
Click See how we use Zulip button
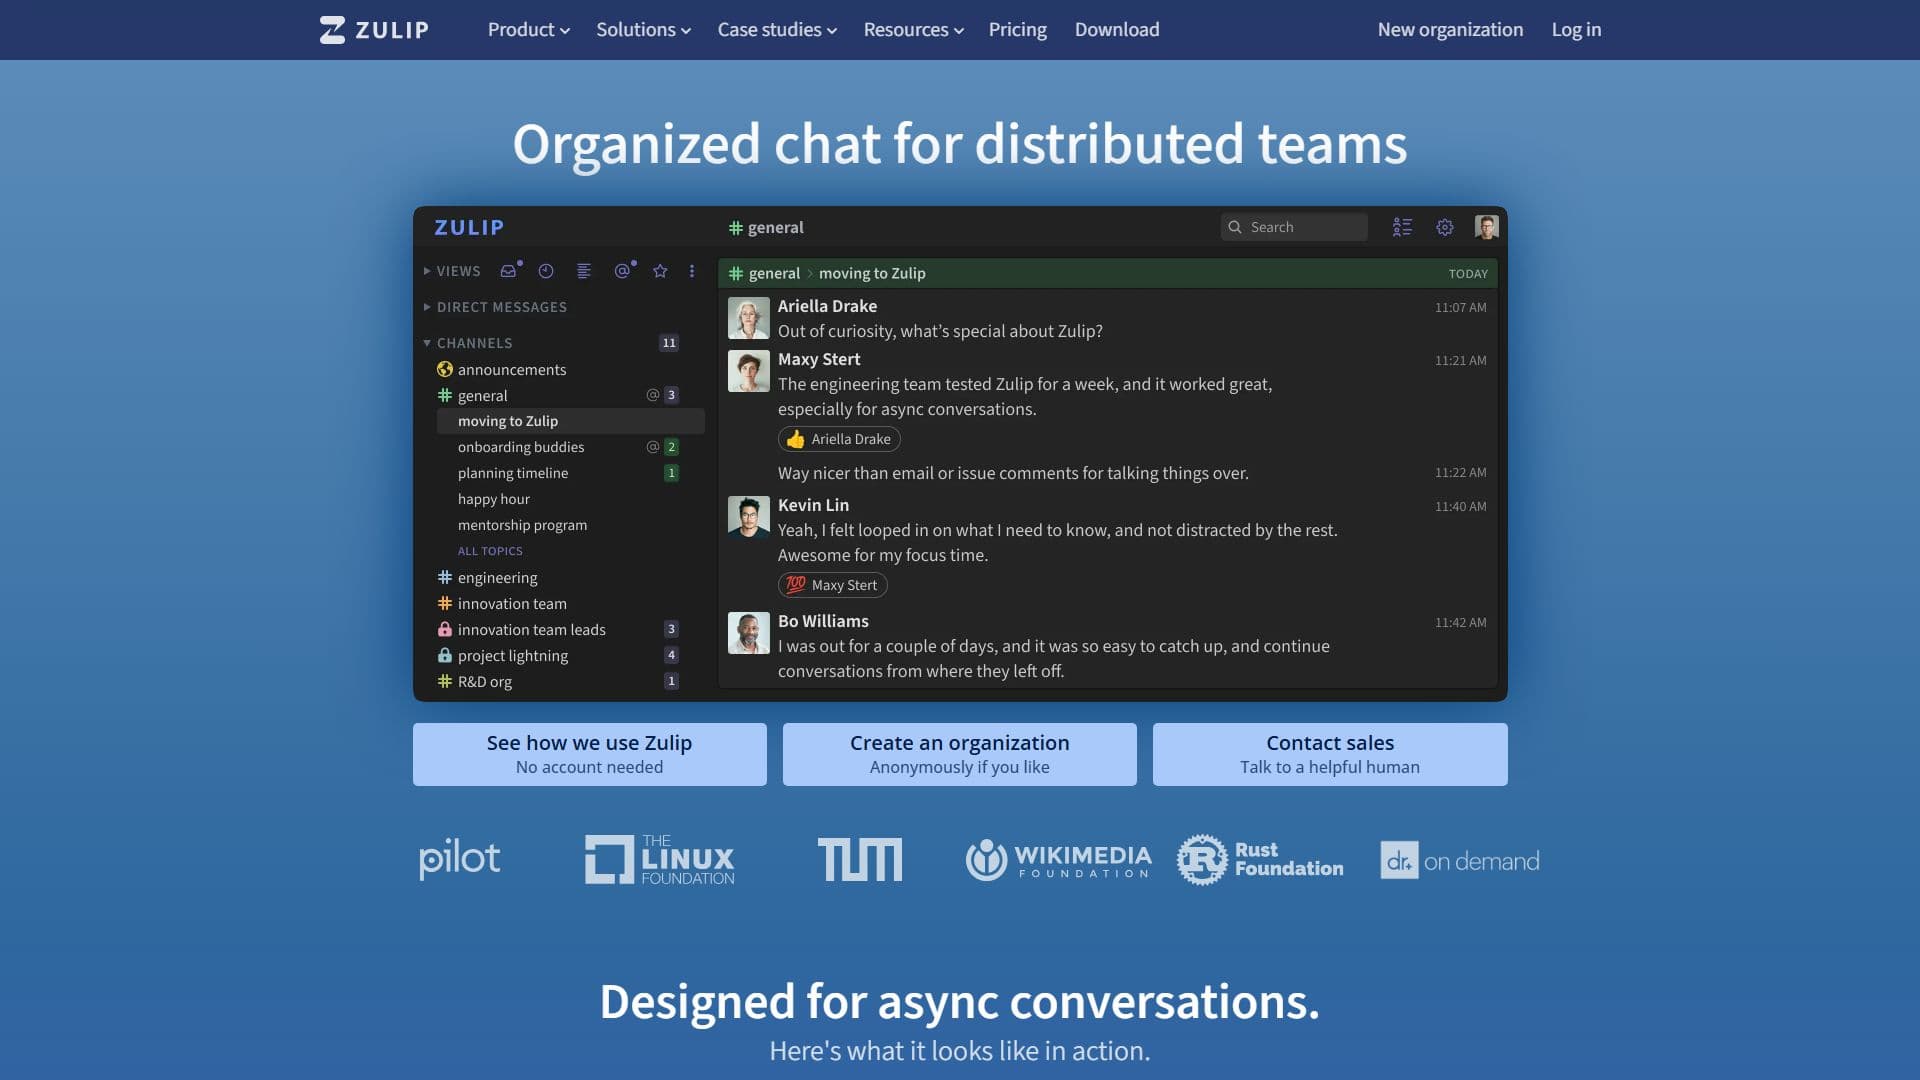click(x=590, y=754)
